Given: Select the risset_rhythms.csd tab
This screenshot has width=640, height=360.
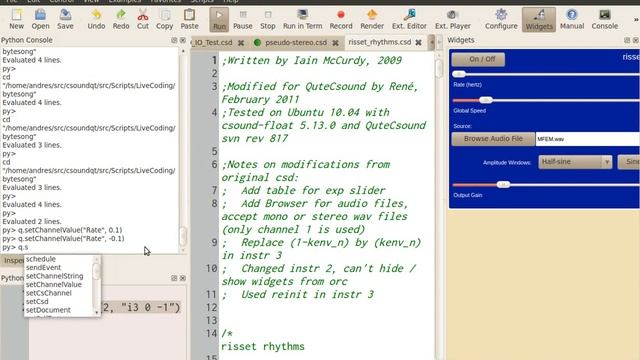Looking at the screenshot, I should tap(380, 42).
